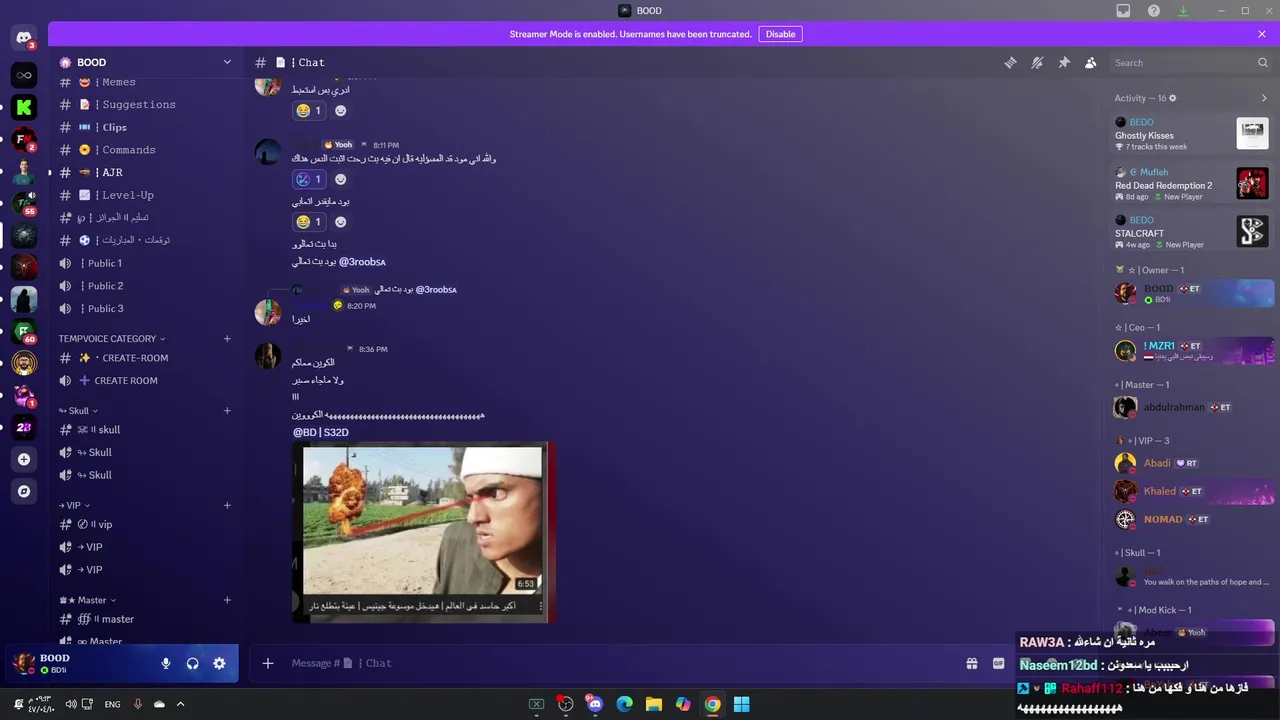1280x720 pixels.
Task: Open Windows Start button
Action: point(741,704)
